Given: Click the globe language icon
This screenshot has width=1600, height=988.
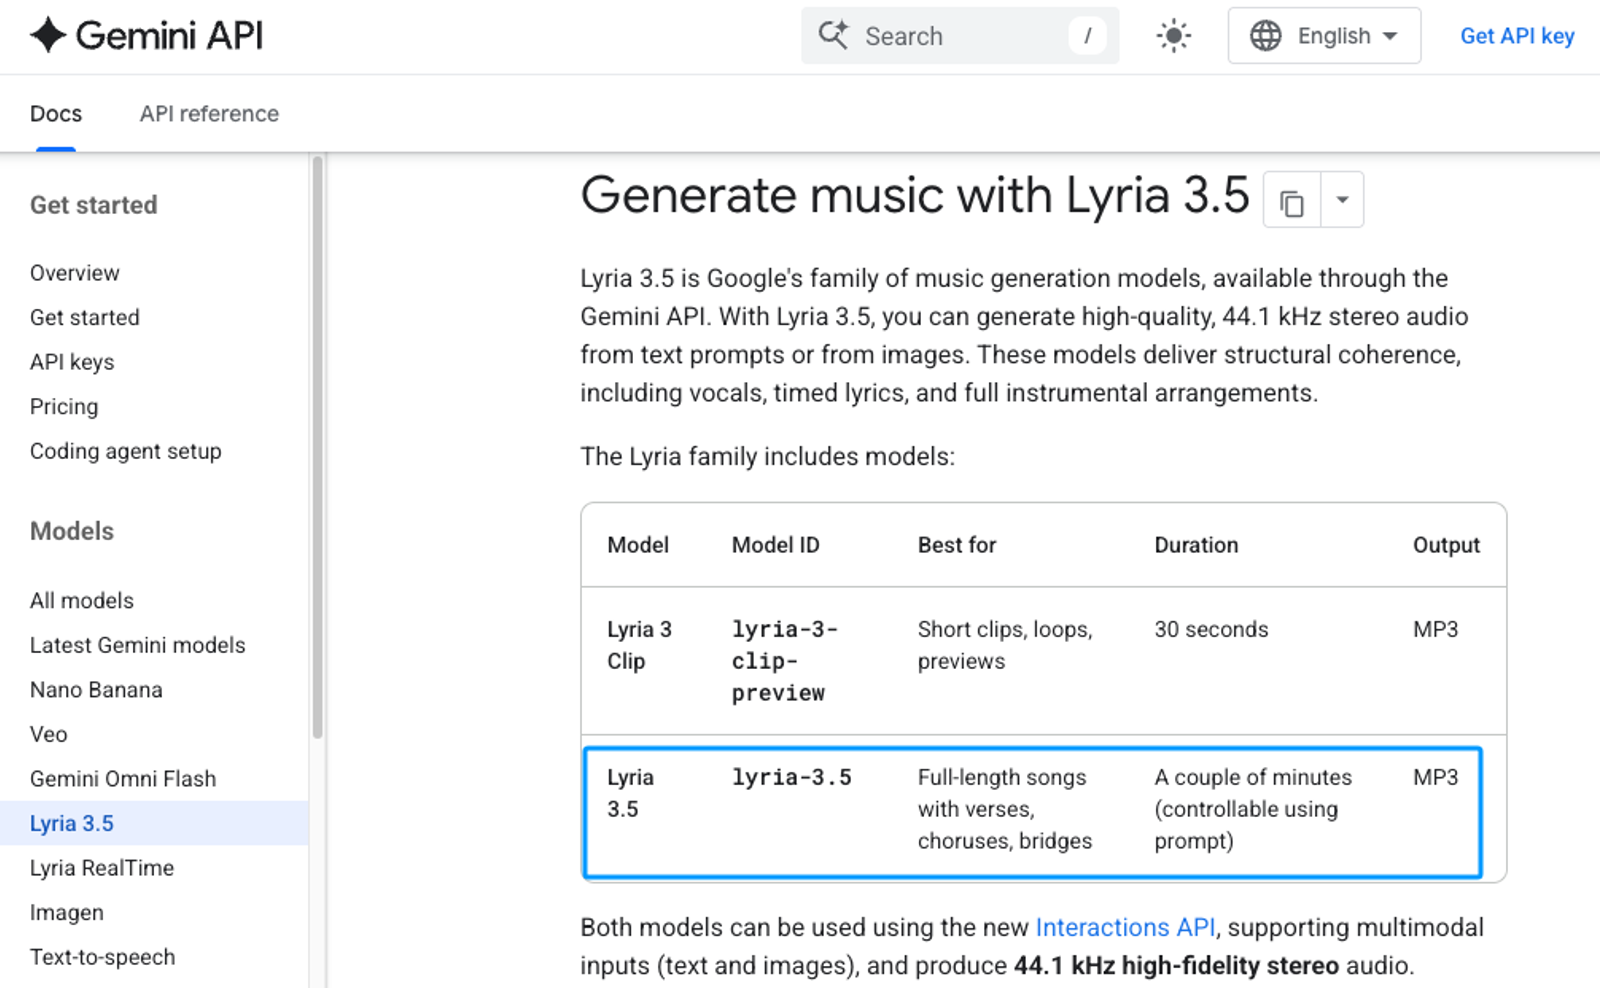Looking at the screenshot, I should pyautogui.click(x=1266, y=36).
